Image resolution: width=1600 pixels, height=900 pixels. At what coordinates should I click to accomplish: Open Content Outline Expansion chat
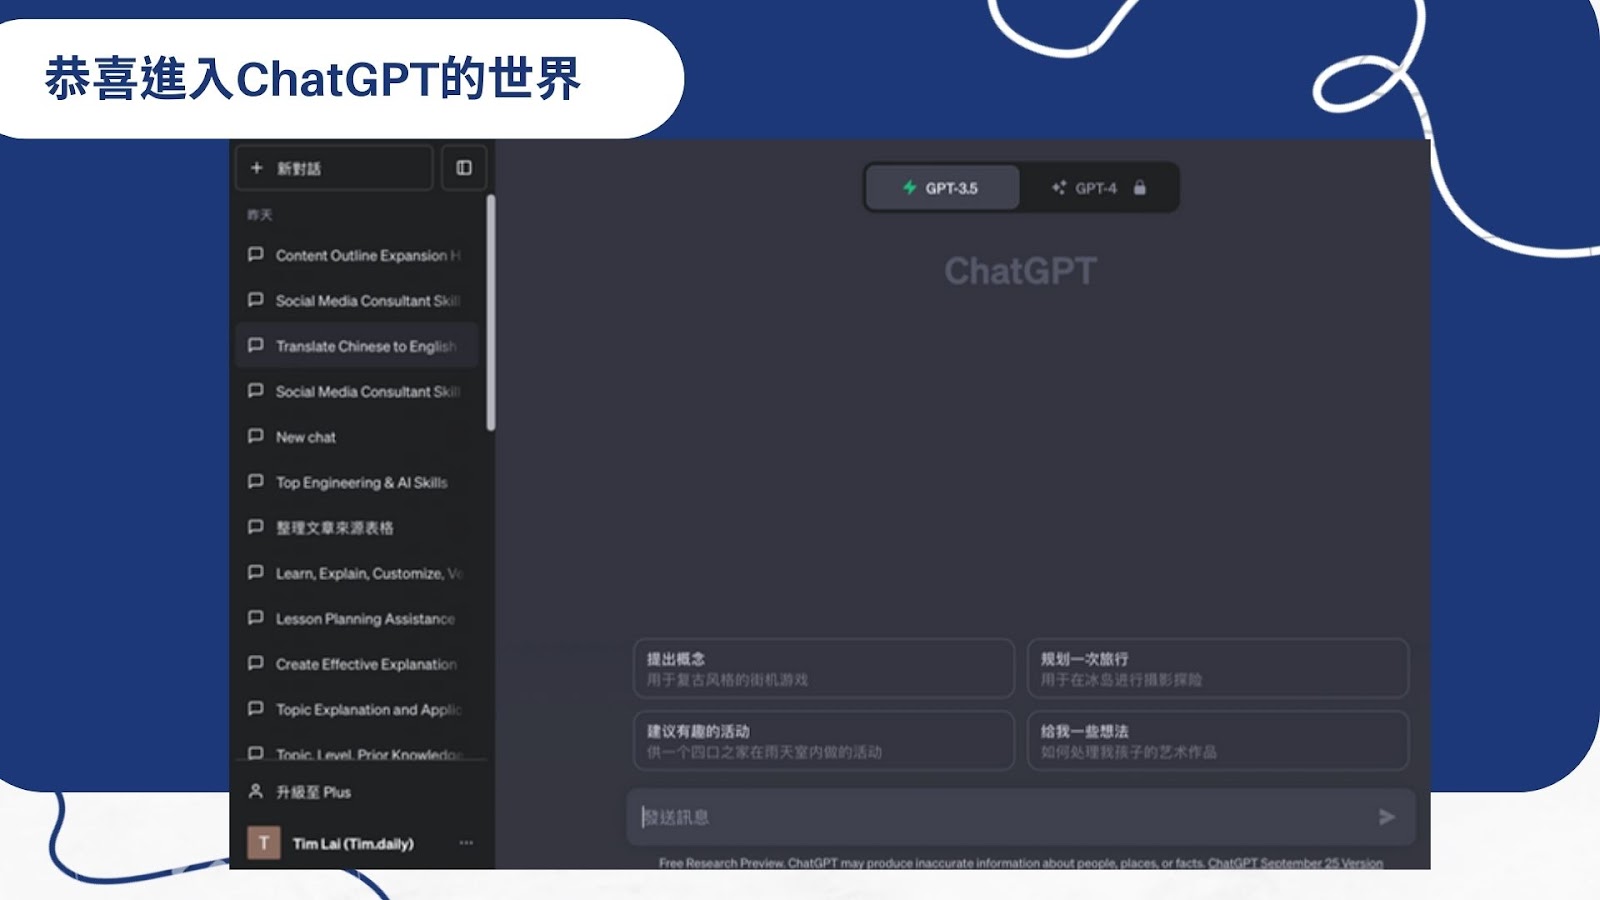[355, 255]
